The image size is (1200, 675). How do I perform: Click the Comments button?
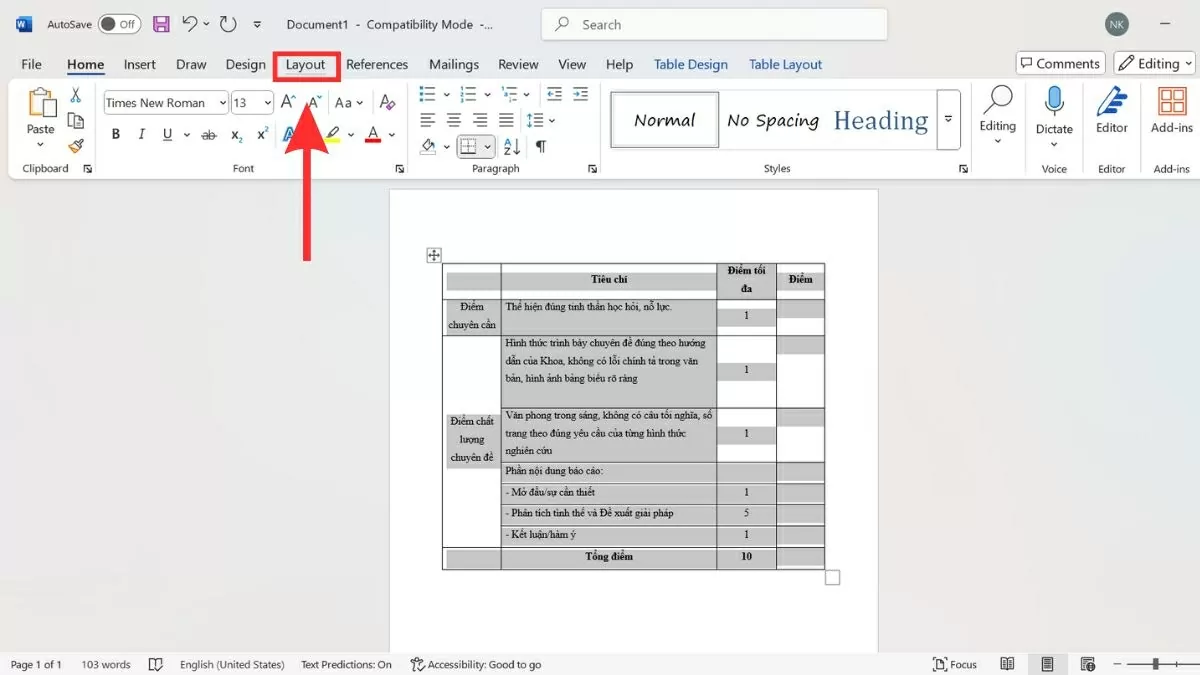point(1059,62)
